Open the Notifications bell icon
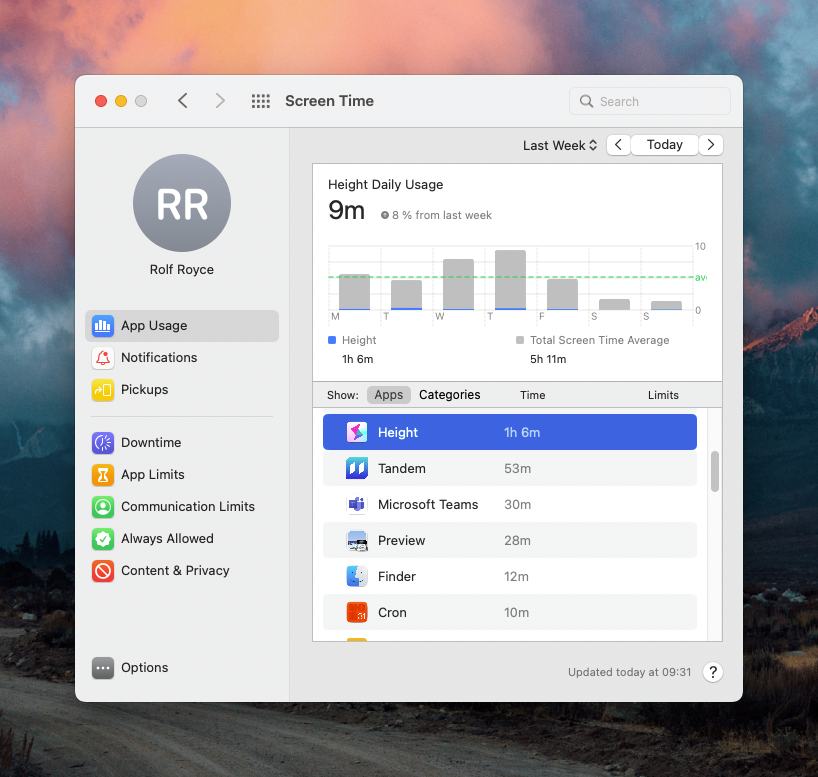 (103, 357)
